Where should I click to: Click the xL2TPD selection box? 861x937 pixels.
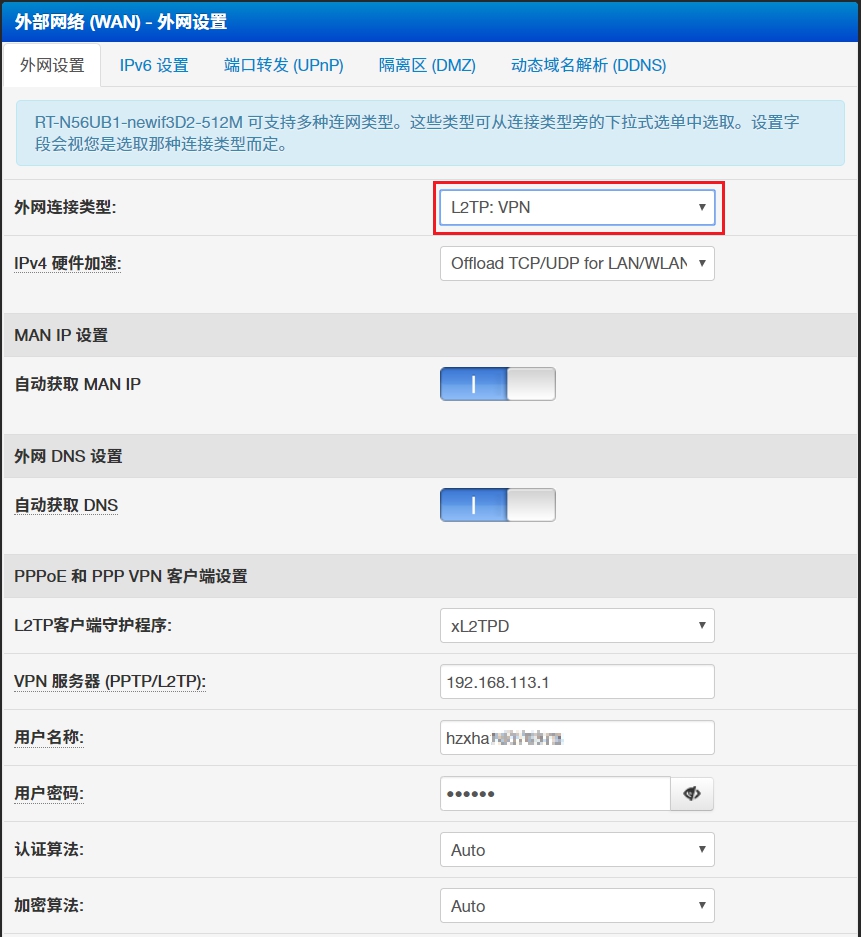coord(577,625)
